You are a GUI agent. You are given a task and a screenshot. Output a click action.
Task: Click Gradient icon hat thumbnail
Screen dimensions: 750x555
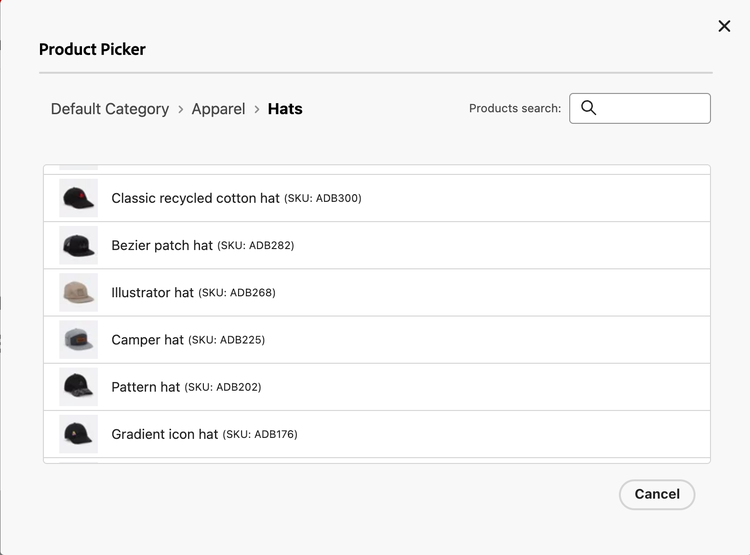[x=78, y=434]
